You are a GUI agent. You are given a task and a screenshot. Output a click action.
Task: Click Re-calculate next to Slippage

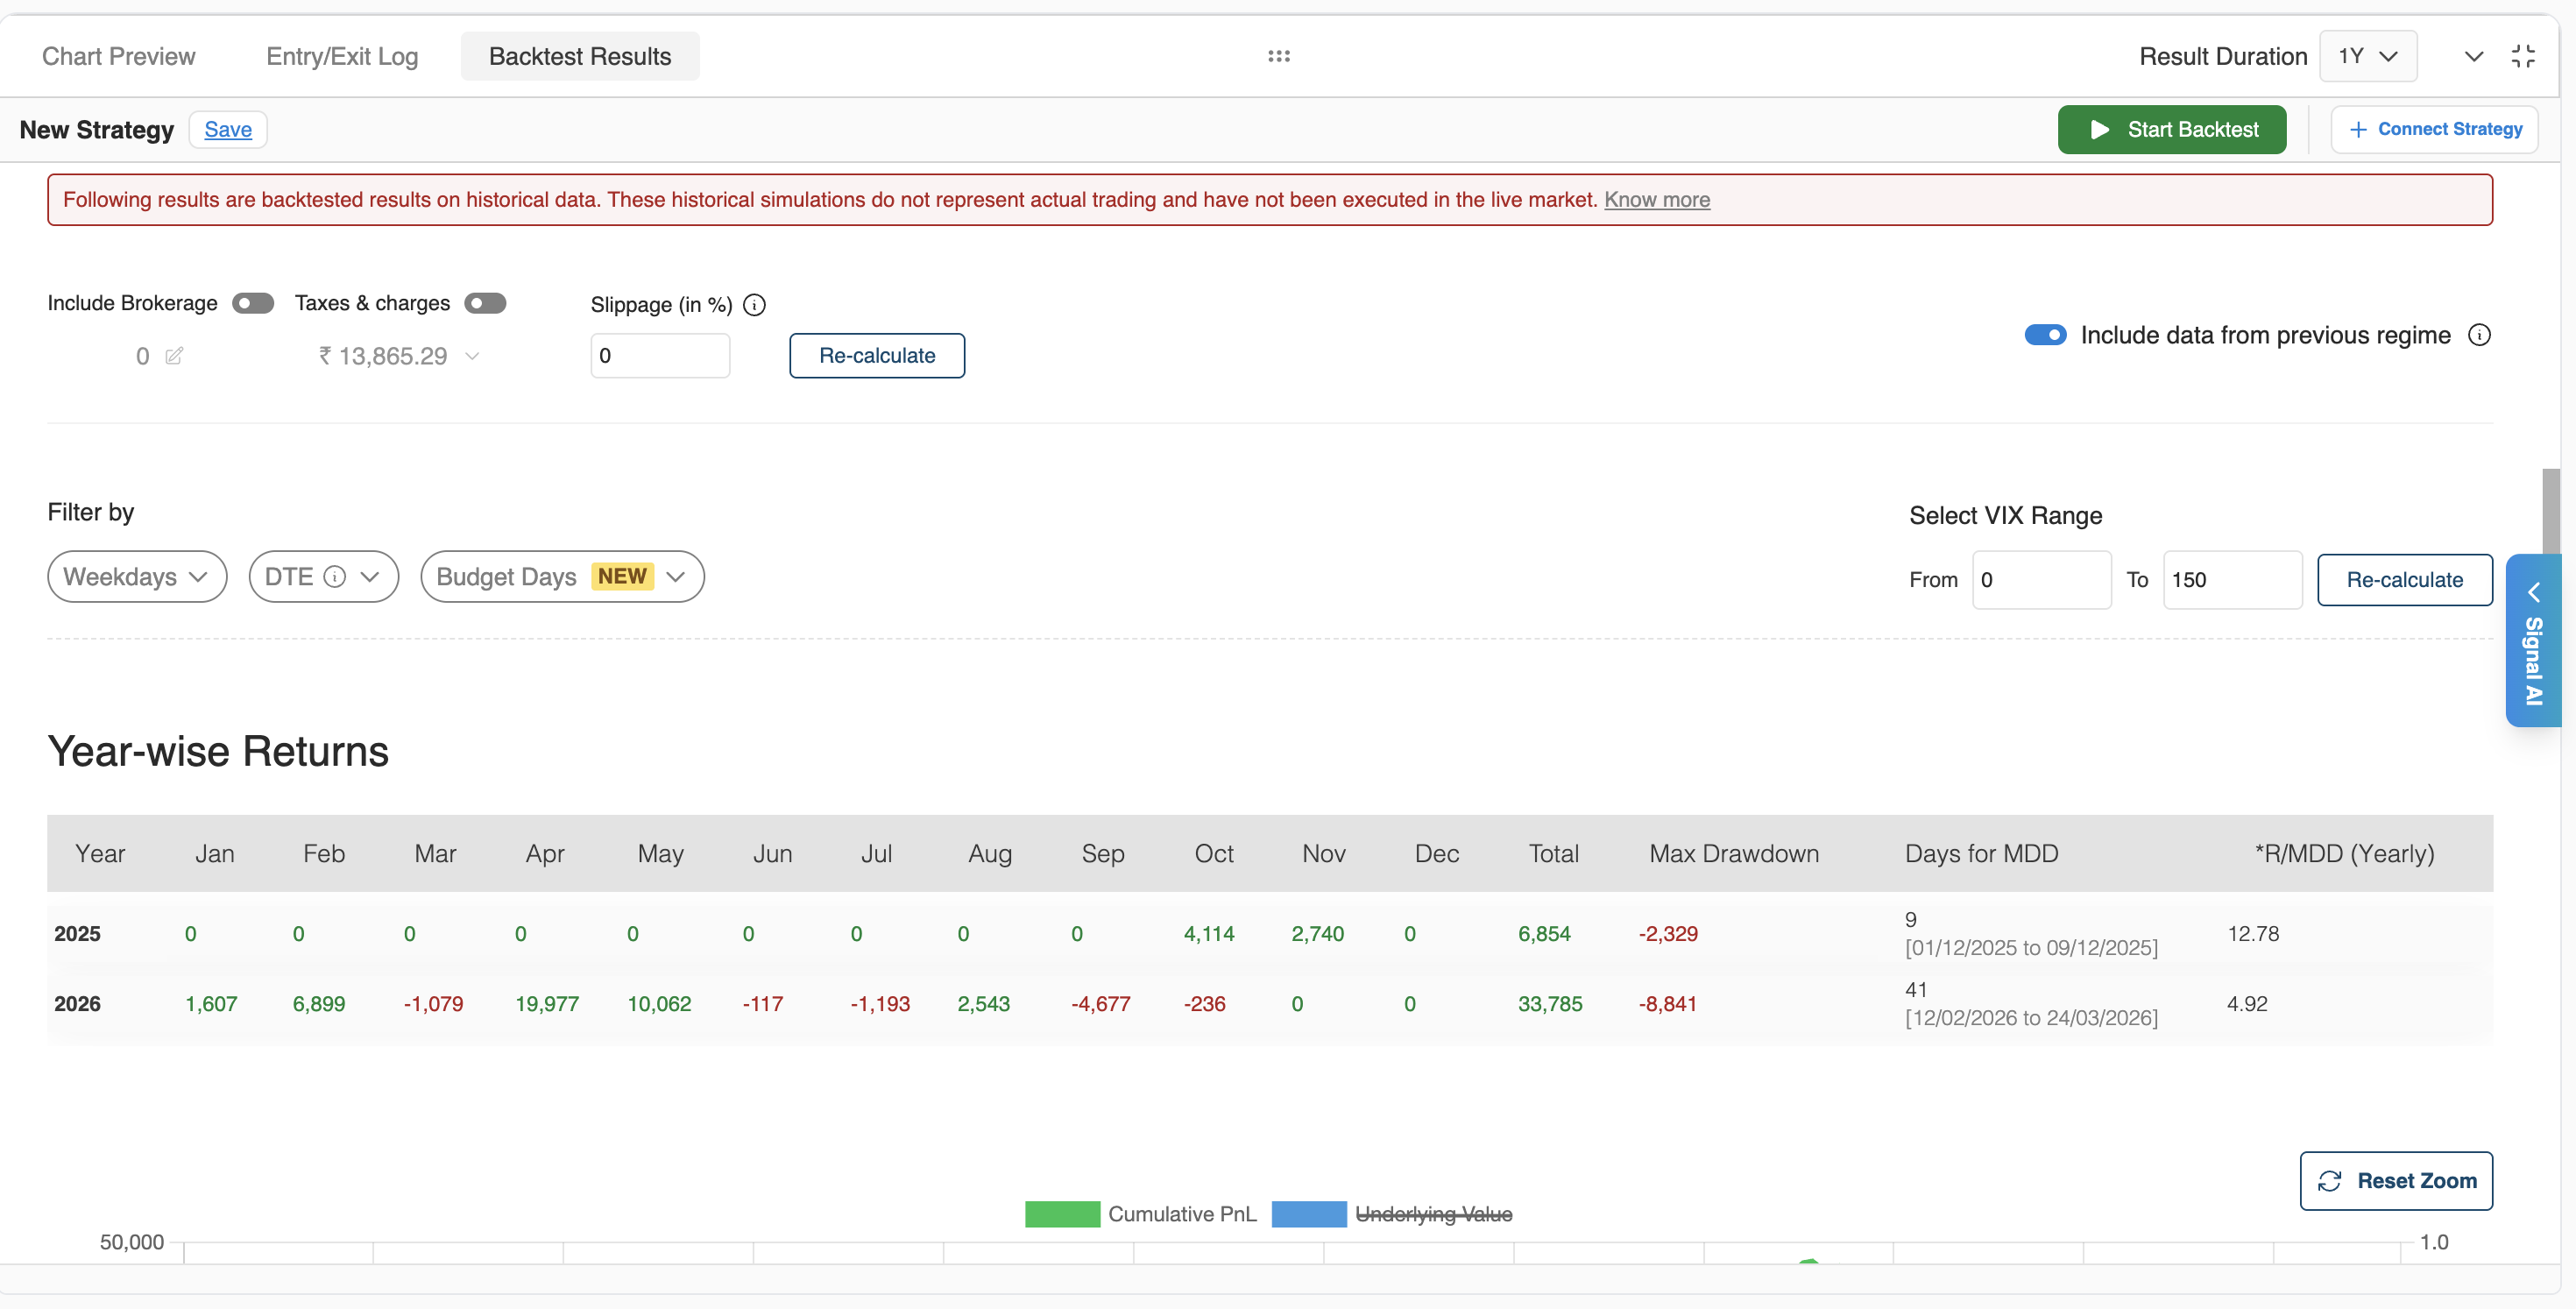[x=876, y=355]
